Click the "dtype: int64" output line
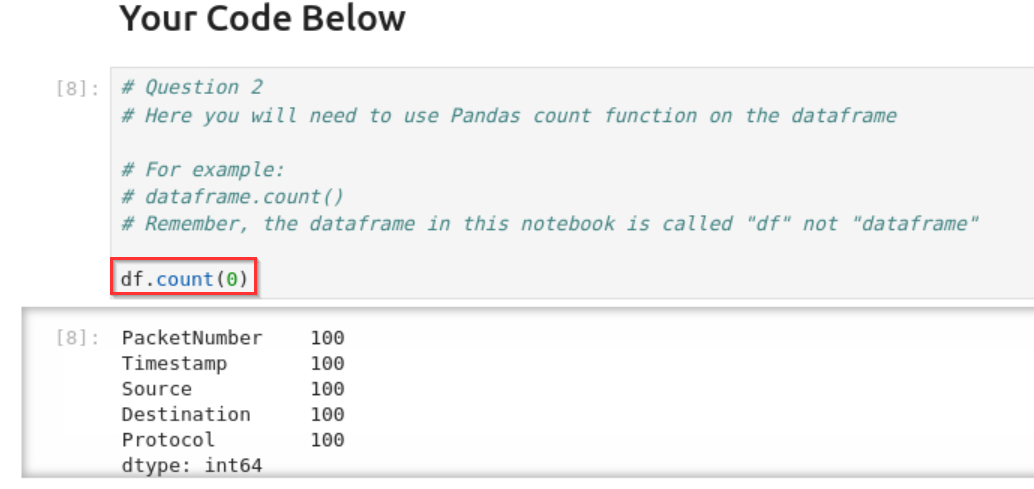 pos(191,464)
